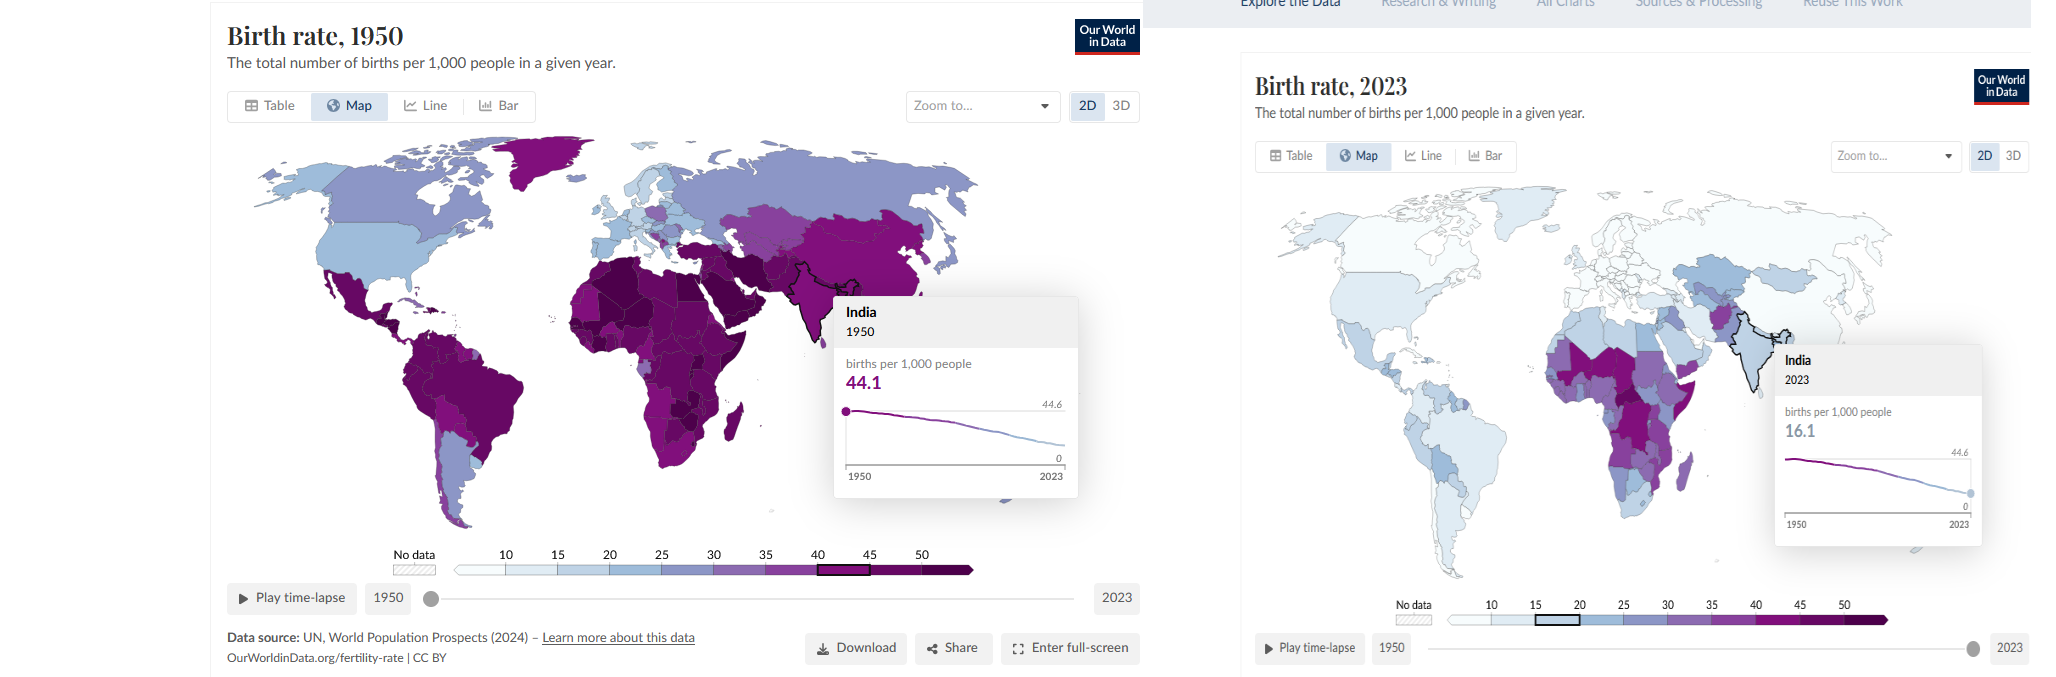2056x677 pixels.
Task: Click start year 1950 label, 1950 chart
Action: pos(388,598)
